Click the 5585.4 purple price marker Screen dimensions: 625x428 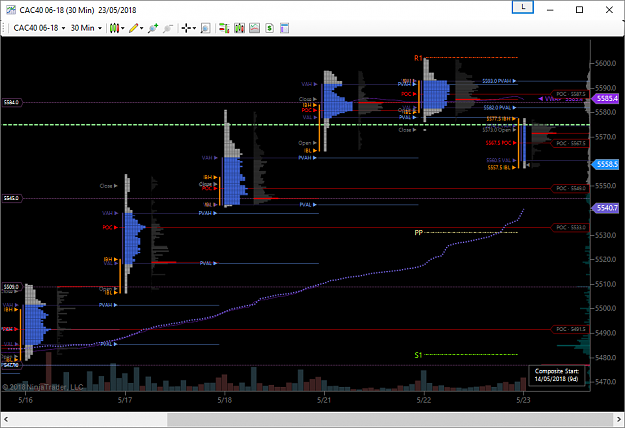606,98
